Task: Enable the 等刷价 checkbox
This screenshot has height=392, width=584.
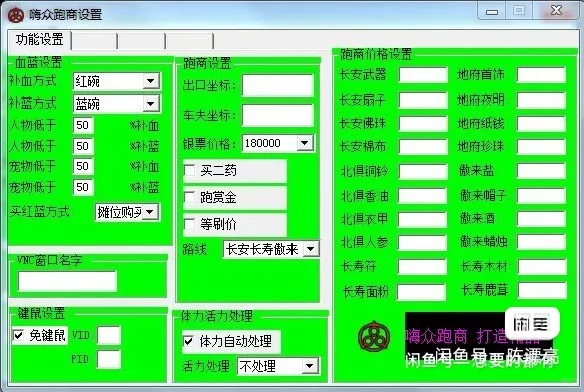Action: tap(190, 224)
